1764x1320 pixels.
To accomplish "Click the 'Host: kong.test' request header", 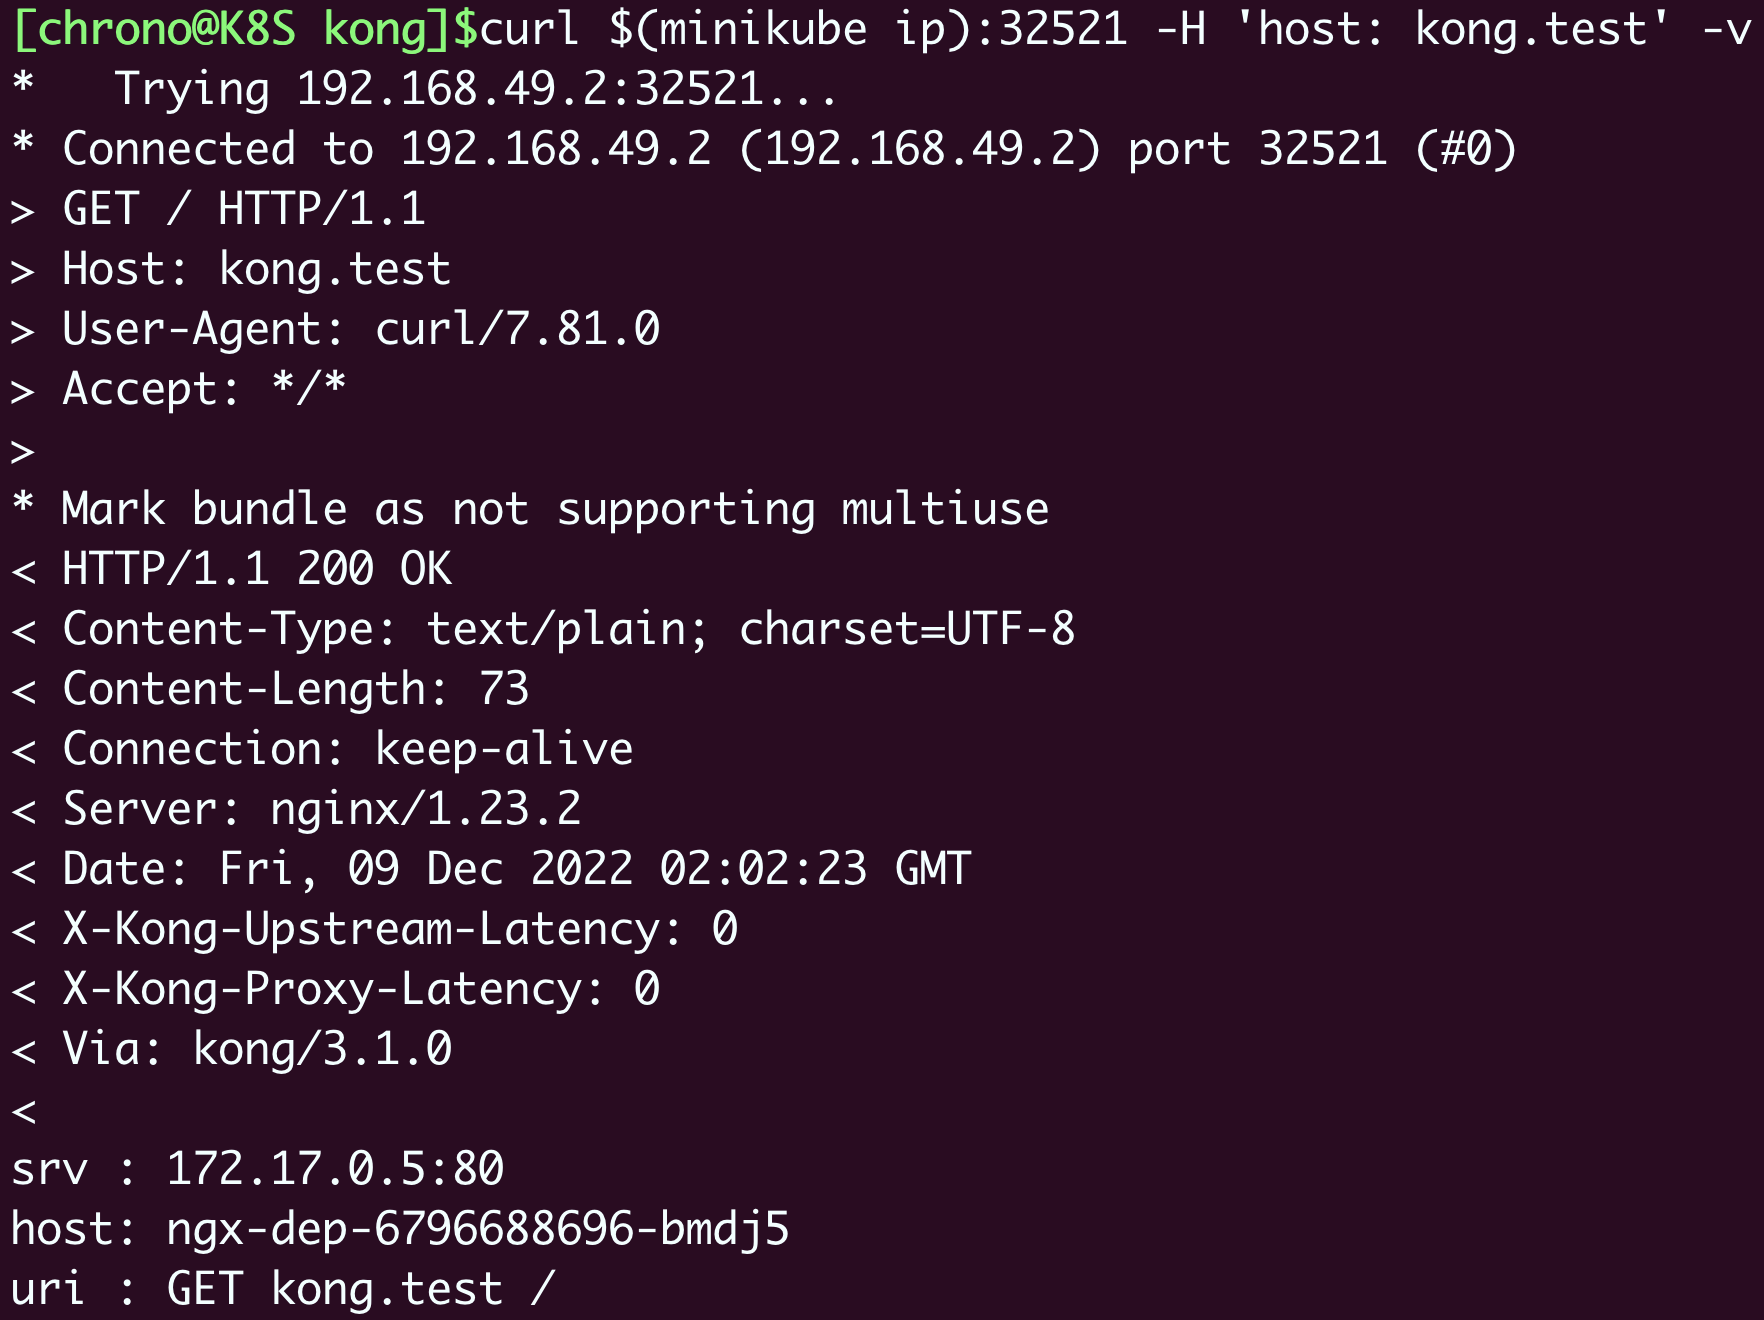I will (256, 270).
